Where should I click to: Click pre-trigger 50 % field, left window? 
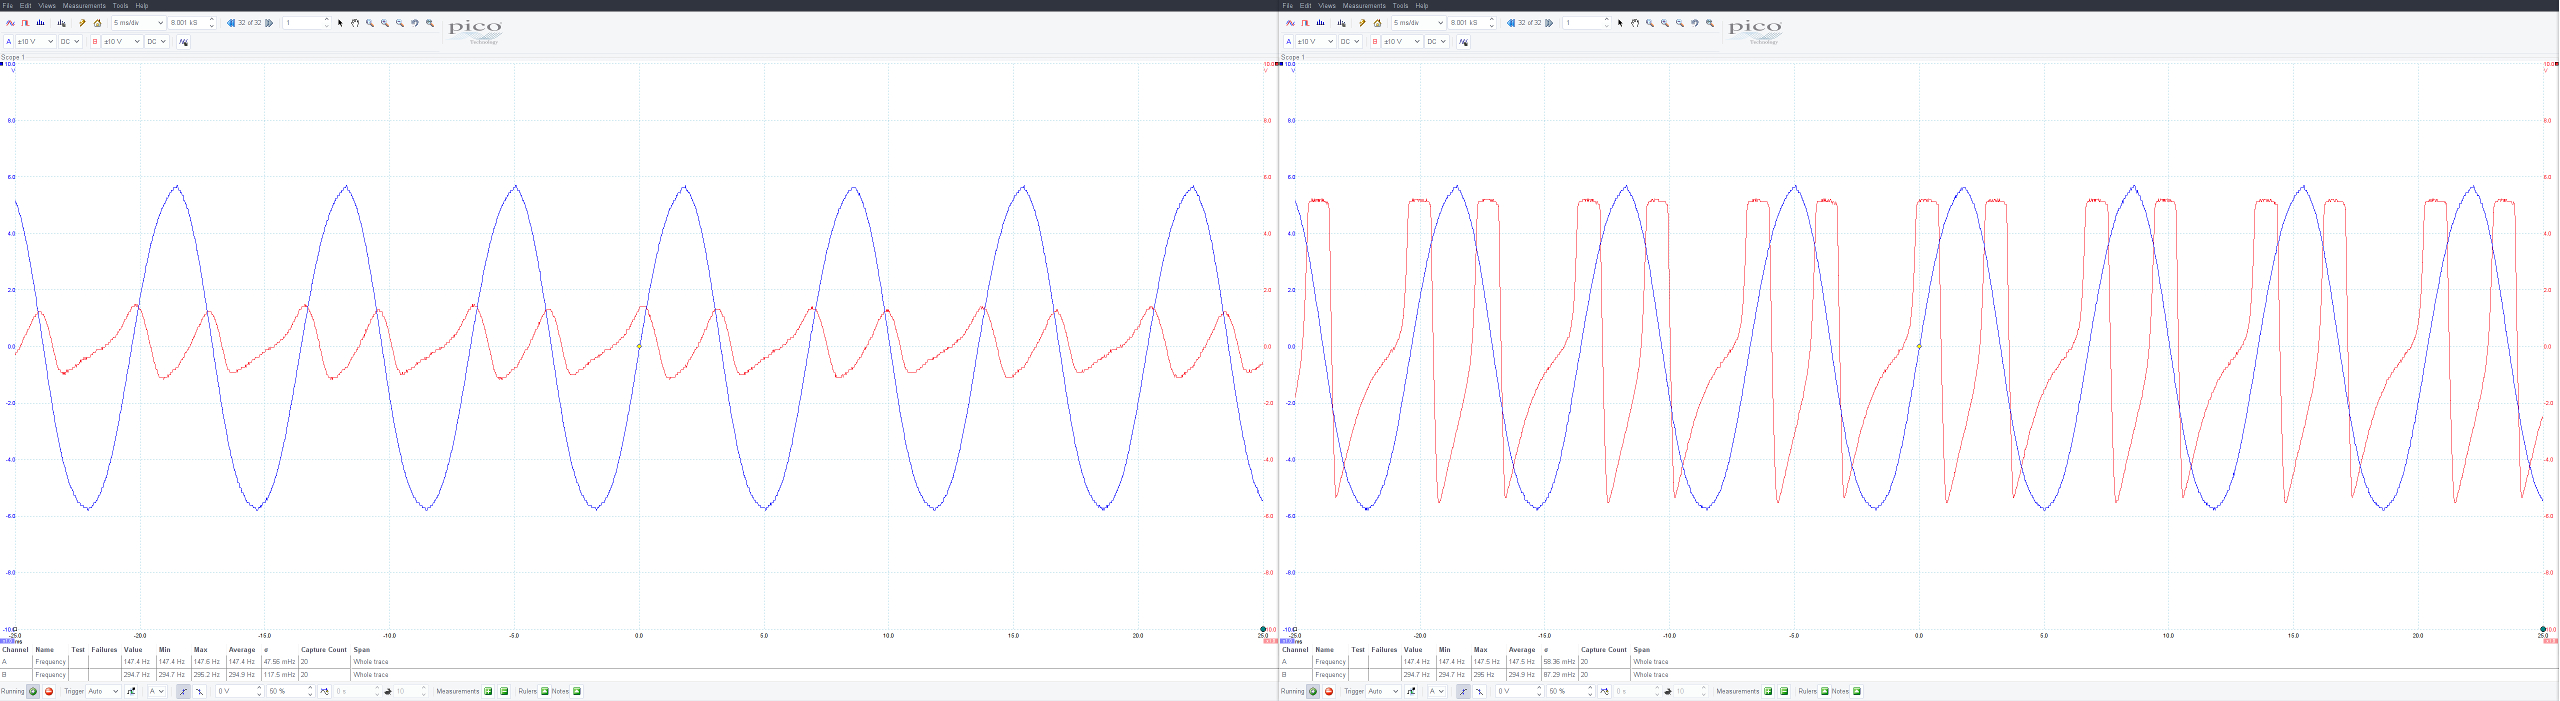pos(290,691)
